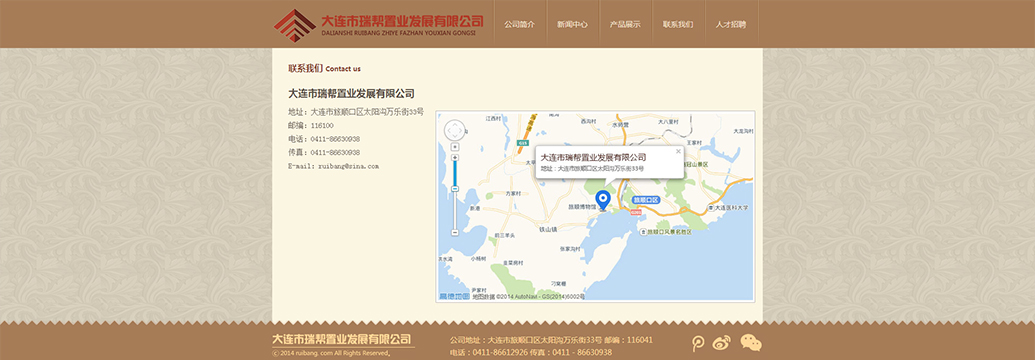Viewport: 1035px width, 360px height.
Task: Click the map zoom slider handle
Action: [455, 189]
